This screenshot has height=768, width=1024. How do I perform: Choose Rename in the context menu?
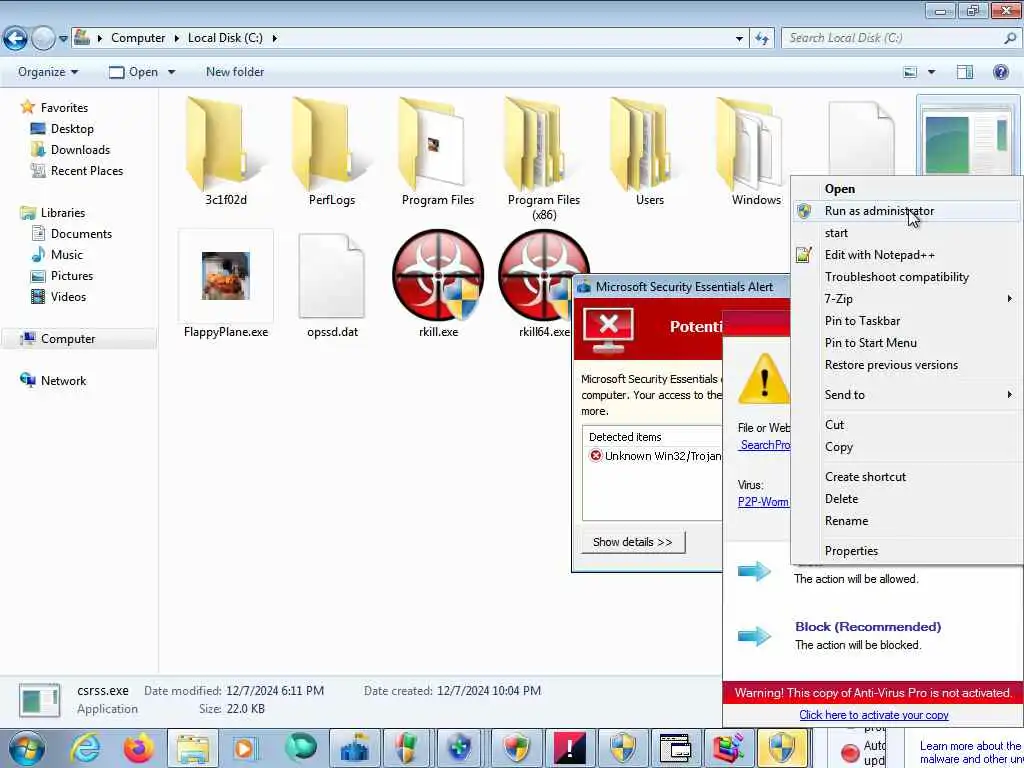click(x=906, y=521)
